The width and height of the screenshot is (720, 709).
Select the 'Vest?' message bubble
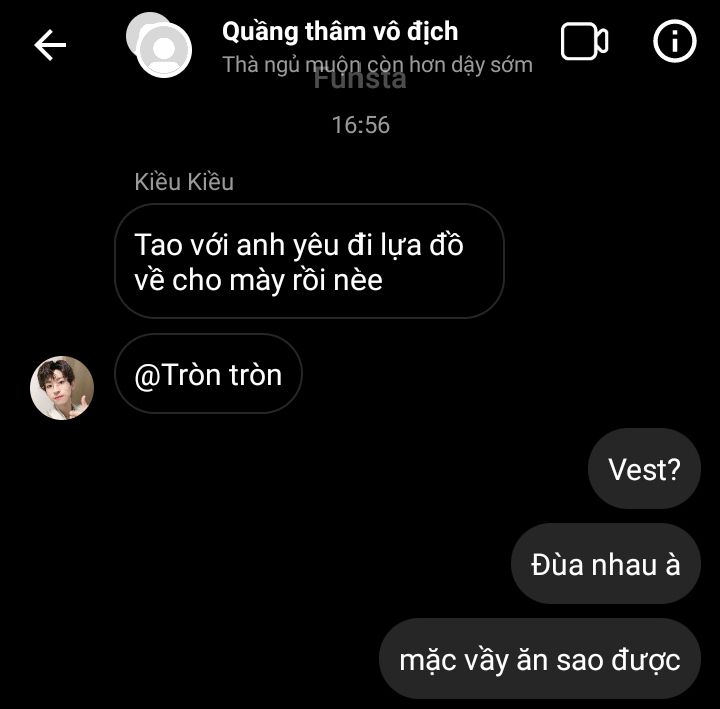(x=644, y=469)
